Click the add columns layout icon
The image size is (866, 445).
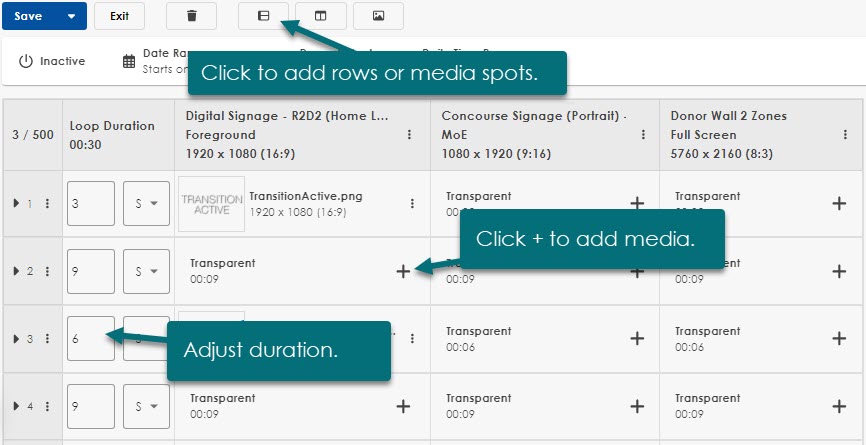[321, 16]
